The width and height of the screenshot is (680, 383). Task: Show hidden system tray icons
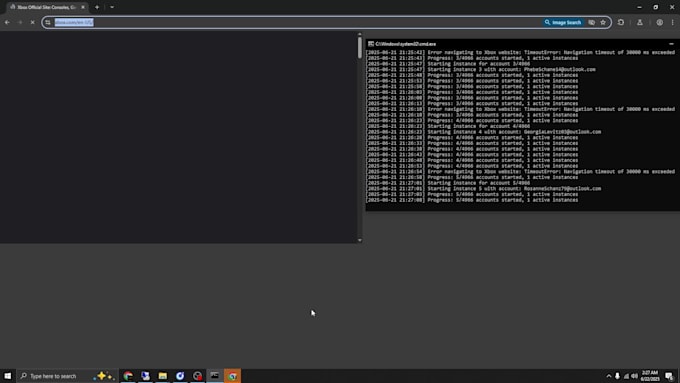tap(608, 376)
